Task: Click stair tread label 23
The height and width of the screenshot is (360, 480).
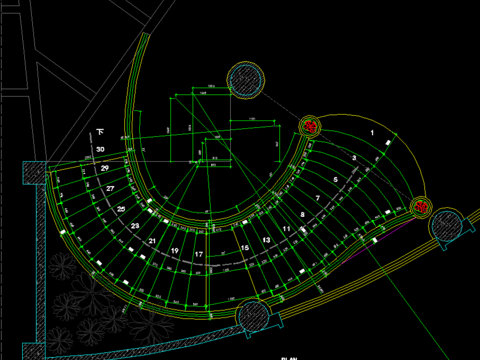Action: [x=135, y=226]
